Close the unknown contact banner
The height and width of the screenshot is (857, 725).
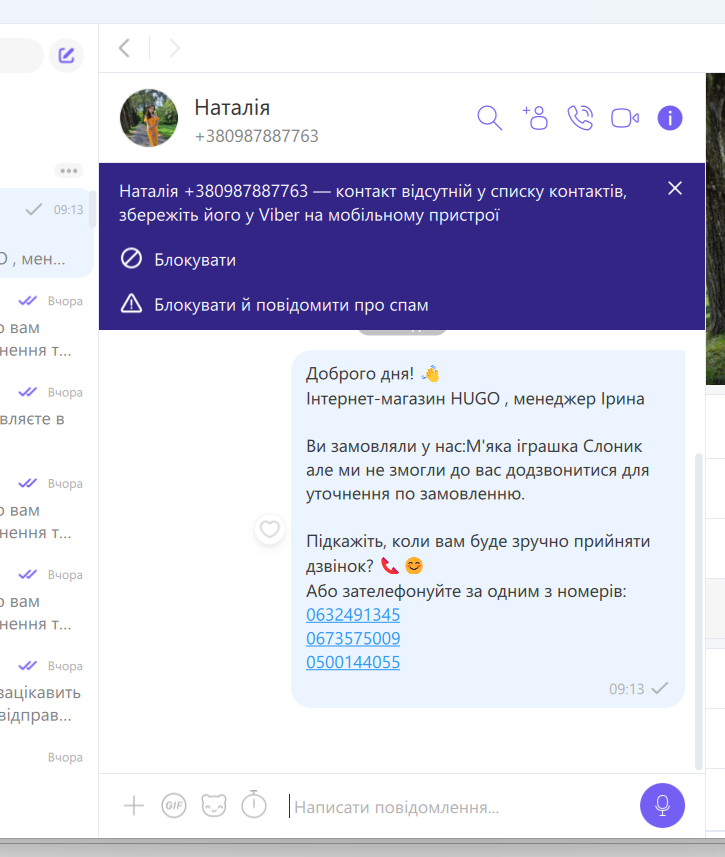[x=675, y=188]
